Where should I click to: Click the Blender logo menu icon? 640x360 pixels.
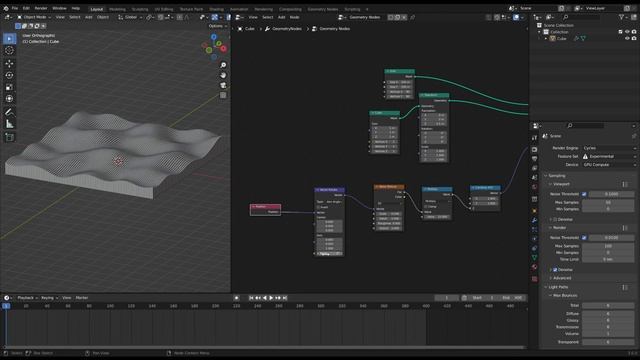point(6,8)
